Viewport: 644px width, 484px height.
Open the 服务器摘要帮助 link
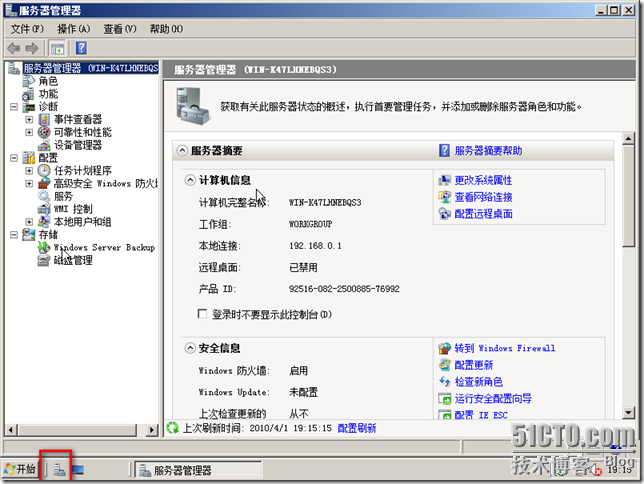[x=488, y=151]
